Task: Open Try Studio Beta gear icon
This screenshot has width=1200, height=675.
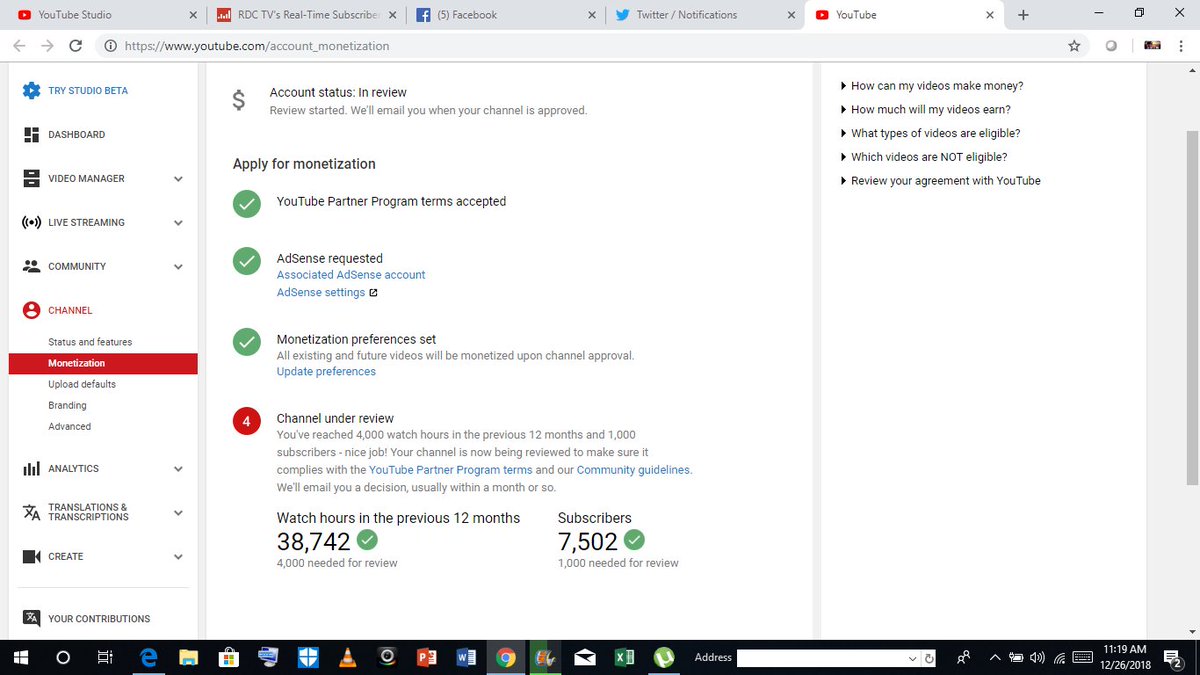Action: [31, 90]
